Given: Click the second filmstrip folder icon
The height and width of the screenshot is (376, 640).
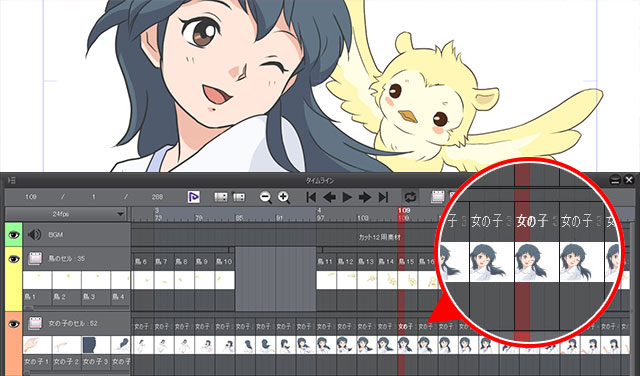Looking at the screenshot, I should pos(238,198).
